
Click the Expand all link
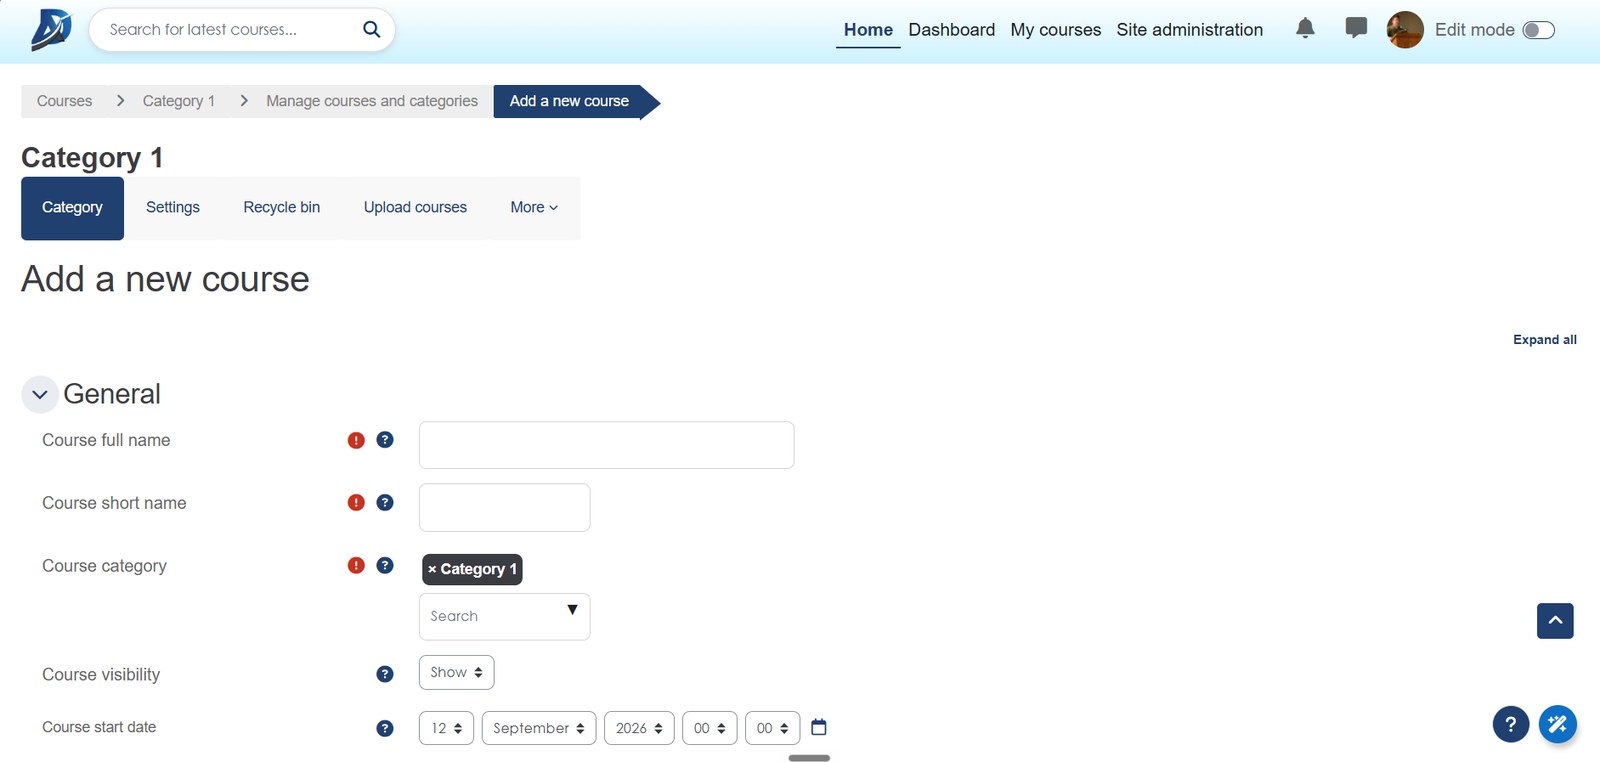(x=1545, y=340)
